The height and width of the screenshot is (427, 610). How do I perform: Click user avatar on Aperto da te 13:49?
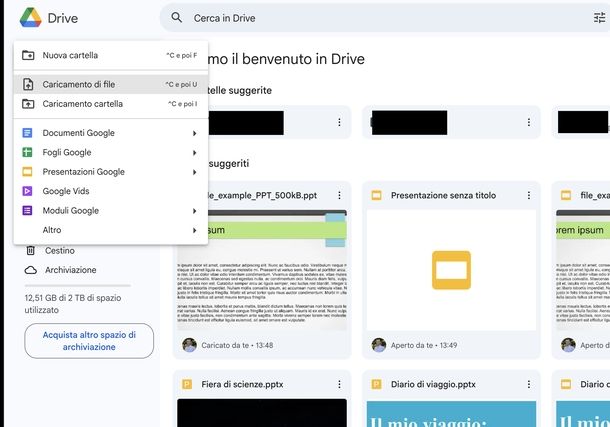[379, 345]
